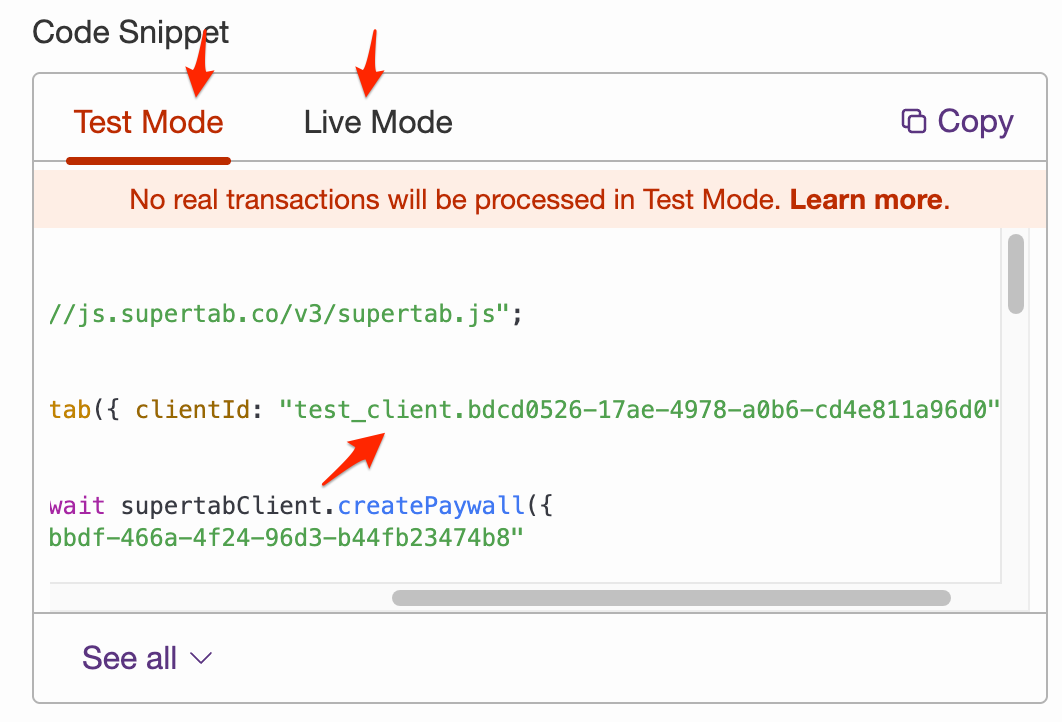Click the Copy text label
The width and height of the screenshot is (1062, 722).
(975, 123)
